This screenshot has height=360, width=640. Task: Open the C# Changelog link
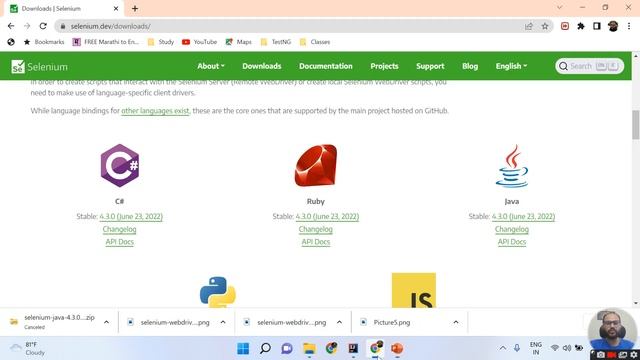pos(120,229)
